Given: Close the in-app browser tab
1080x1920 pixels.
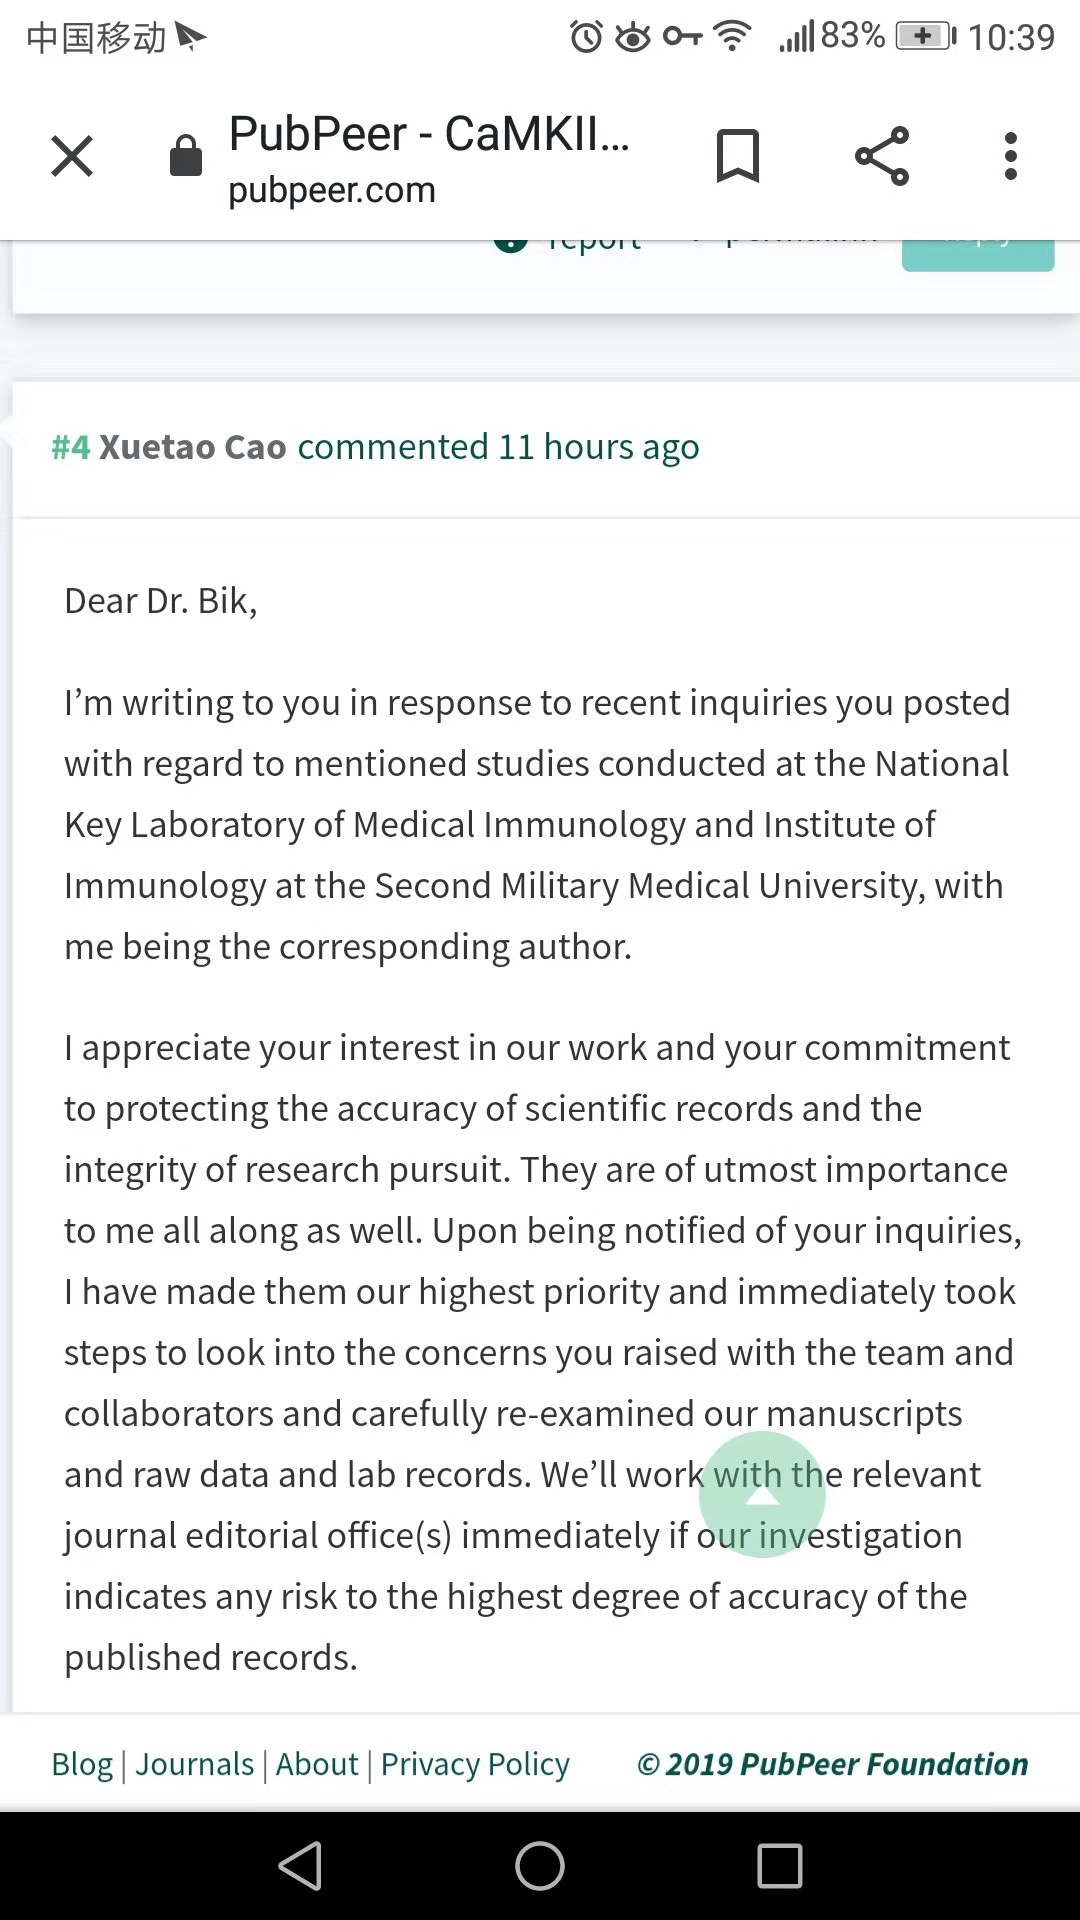Looking at the screenshot, I should [72, 156].
